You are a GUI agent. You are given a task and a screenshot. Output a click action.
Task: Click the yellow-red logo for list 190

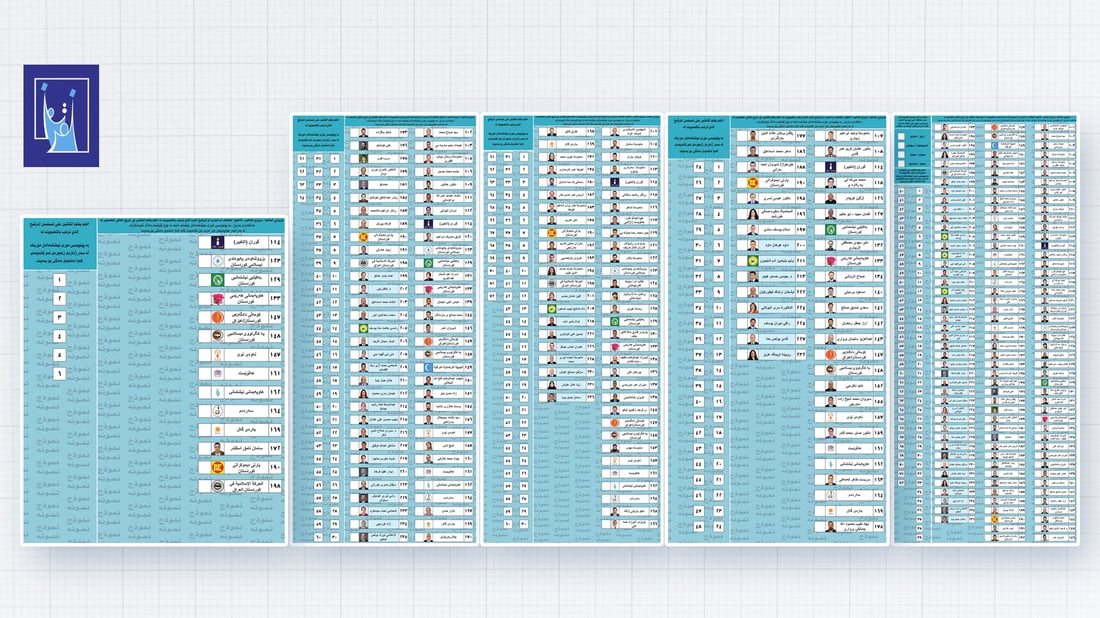click(215, 466)
